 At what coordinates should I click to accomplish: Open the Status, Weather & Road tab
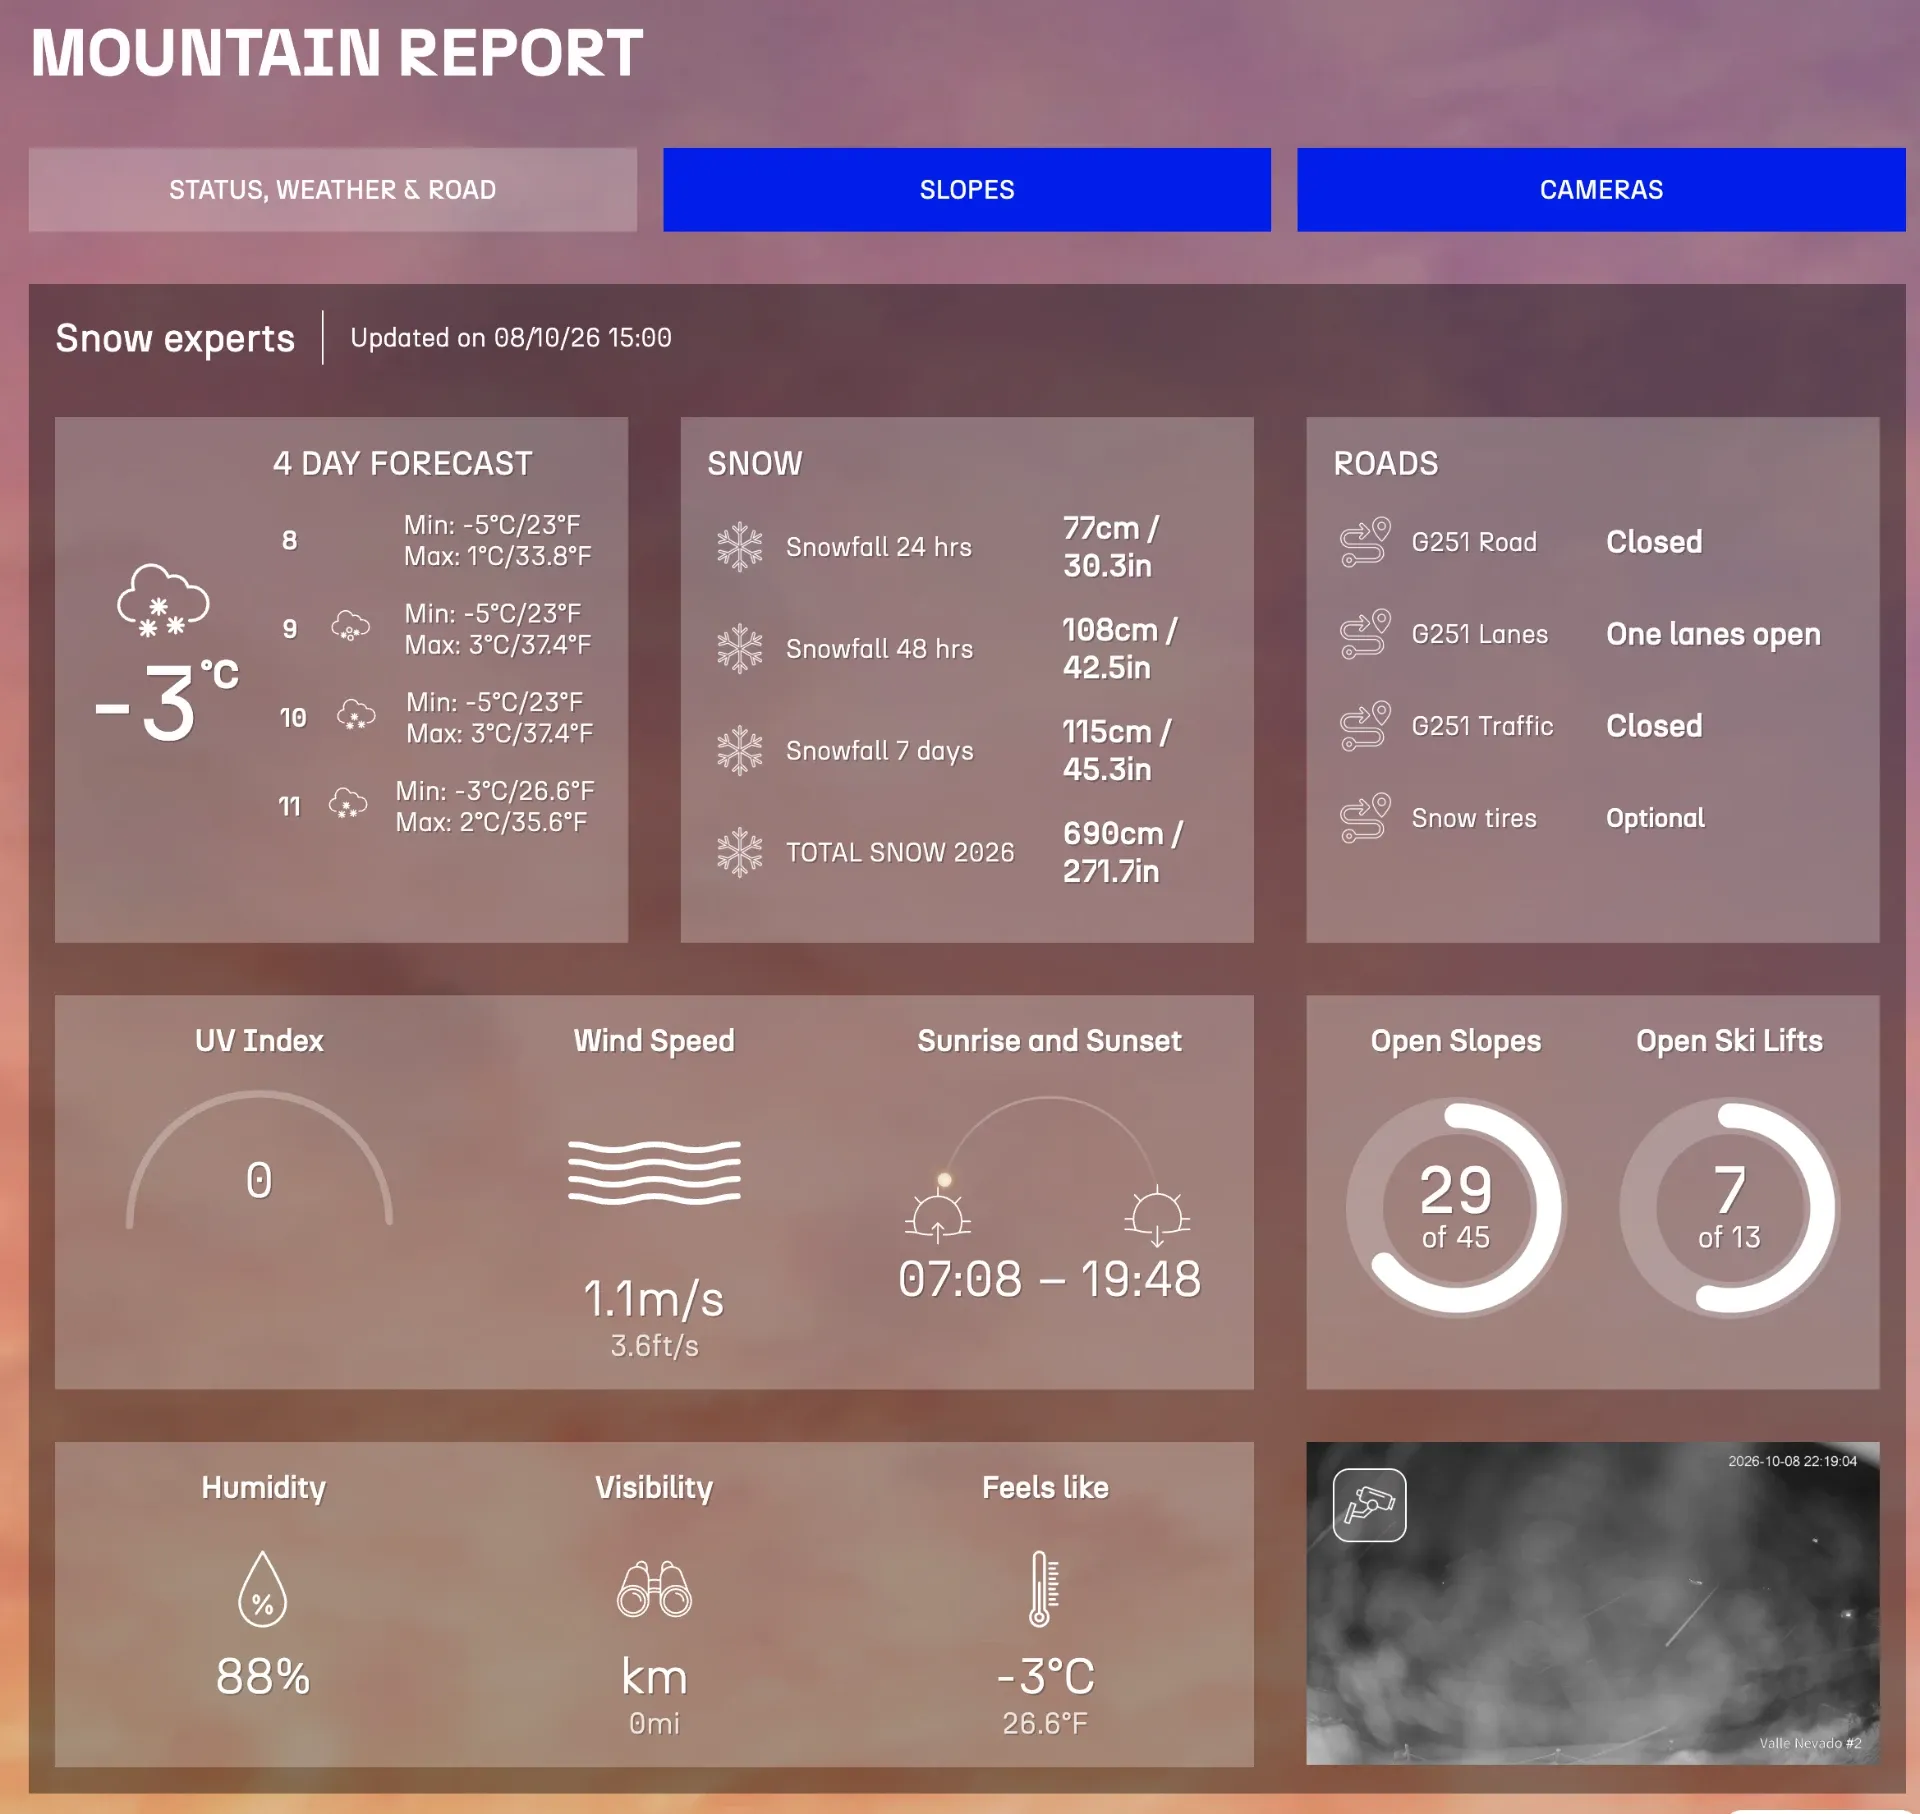click(332, 190)
